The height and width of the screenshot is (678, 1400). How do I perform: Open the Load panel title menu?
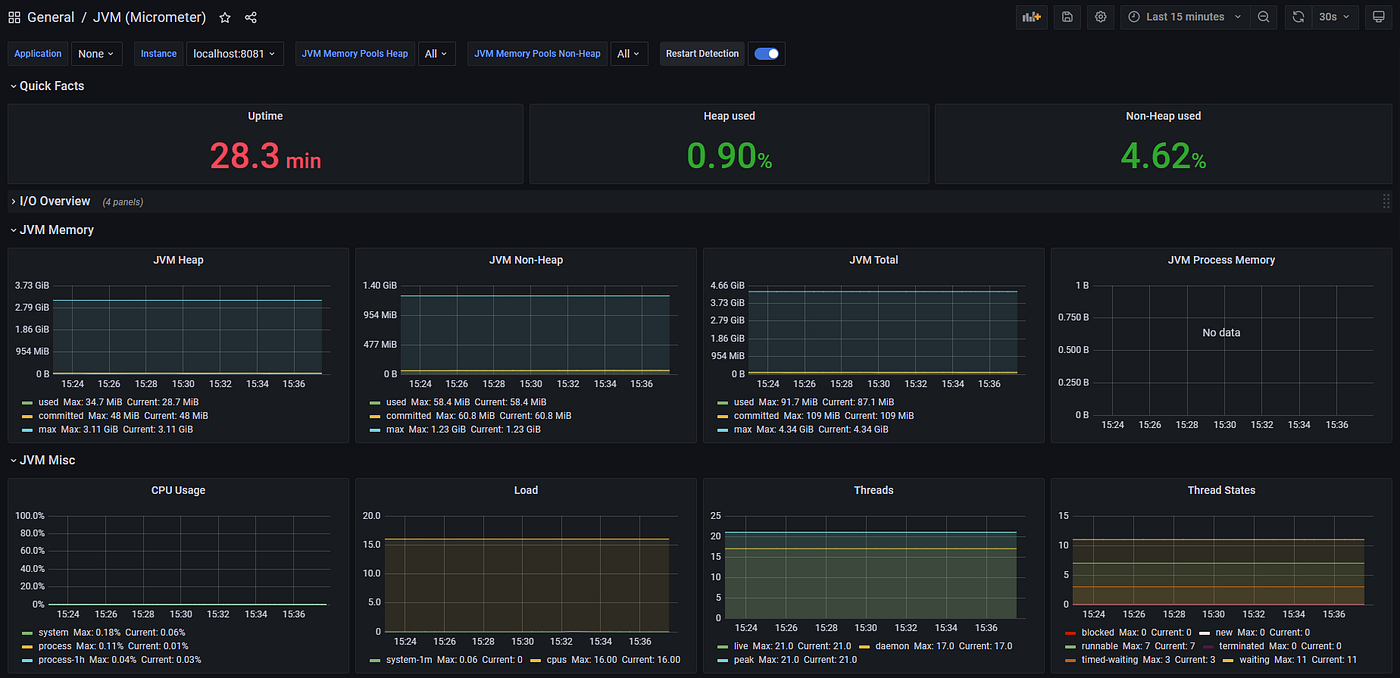tap(526, 490)
